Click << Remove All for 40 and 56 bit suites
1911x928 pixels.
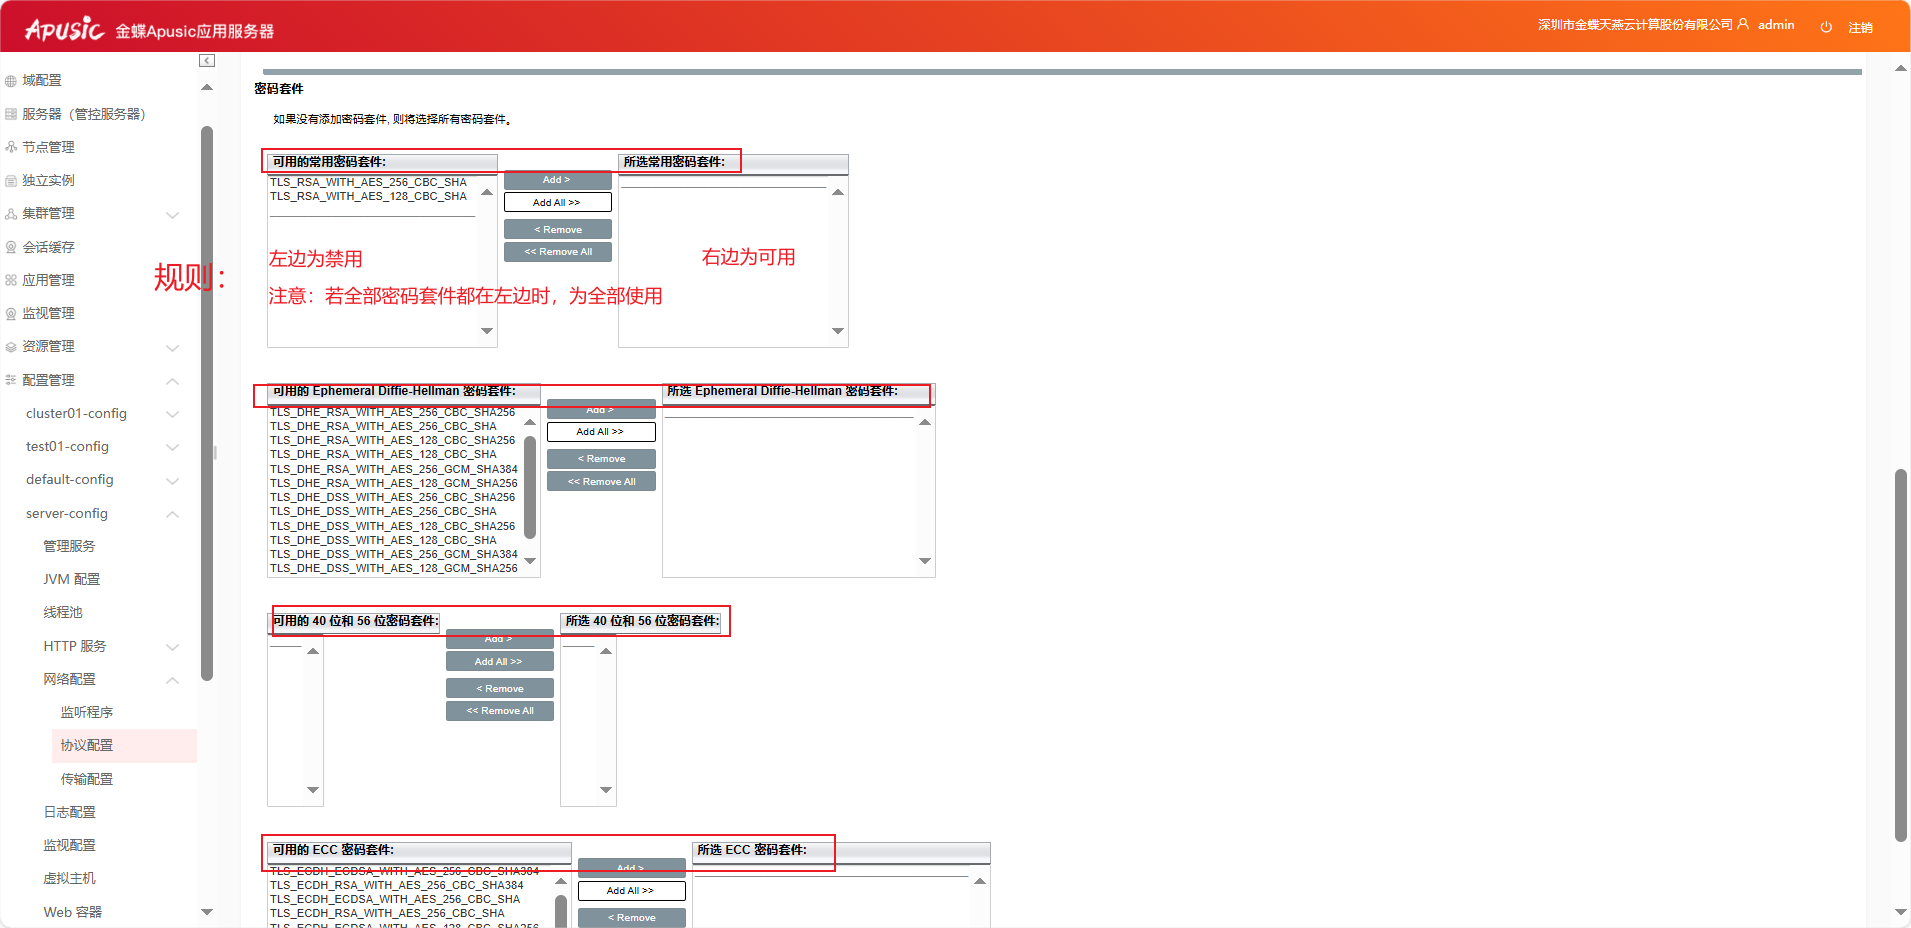[499, 711]
